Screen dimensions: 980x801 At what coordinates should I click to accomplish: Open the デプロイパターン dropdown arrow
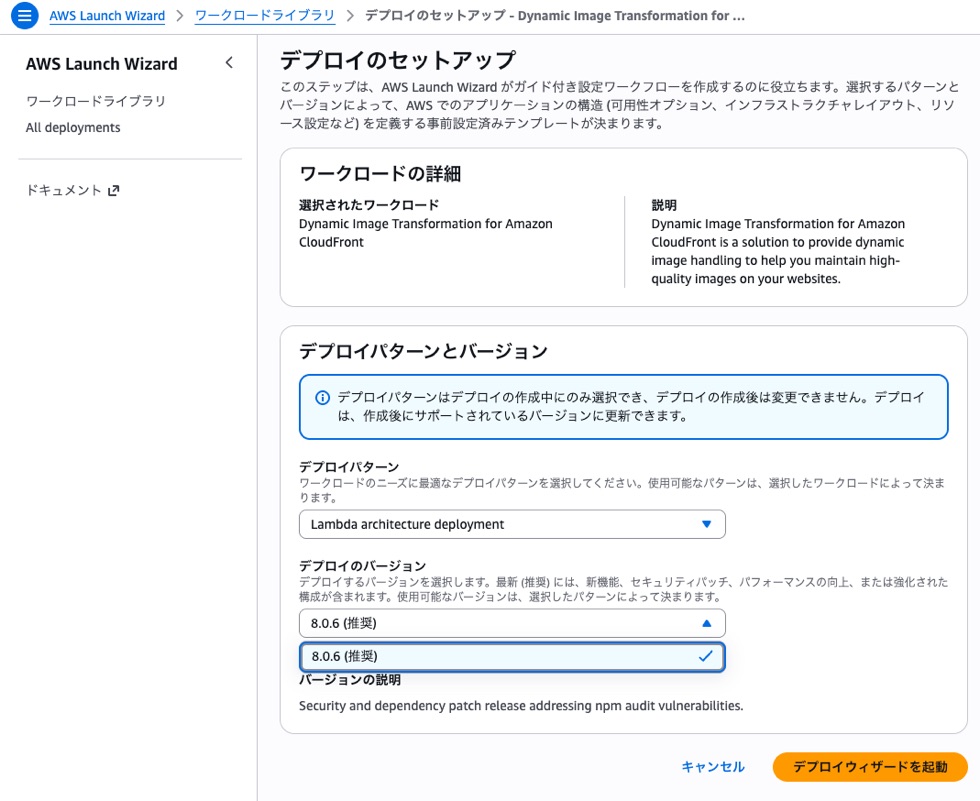(706, 524)
